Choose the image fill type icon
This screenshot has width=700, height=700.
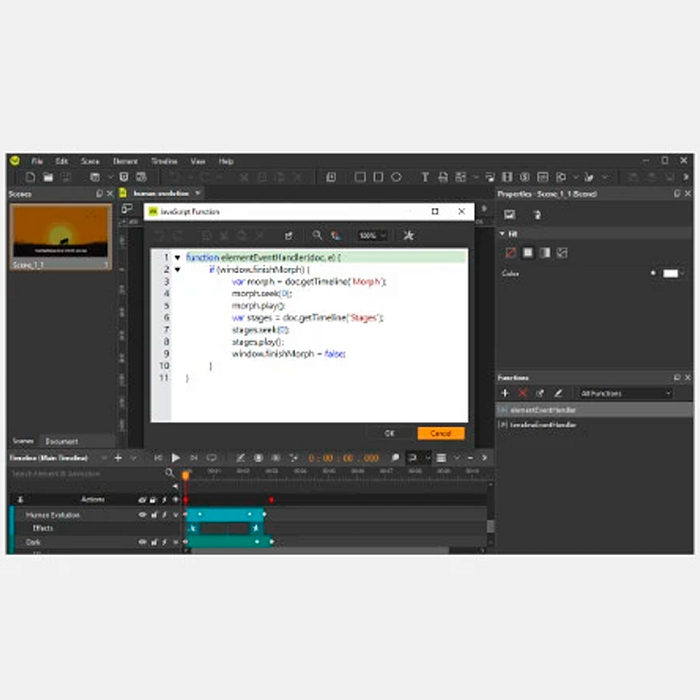tap(562, 253)
